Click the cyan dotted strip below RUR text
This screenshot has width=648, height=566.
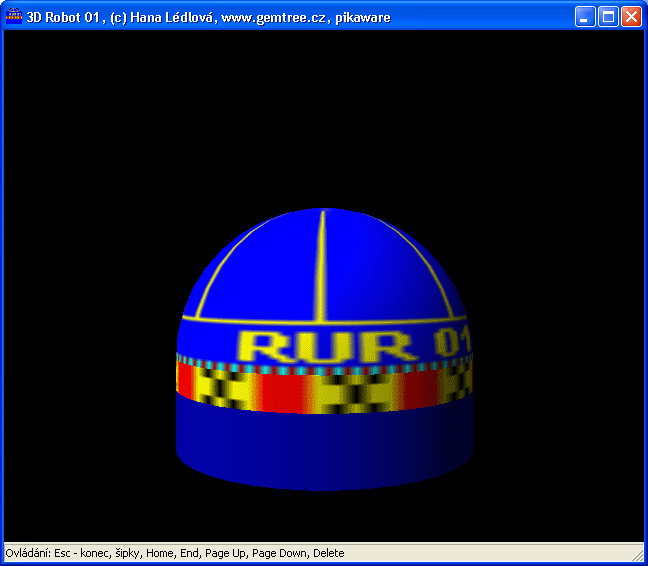322,368
